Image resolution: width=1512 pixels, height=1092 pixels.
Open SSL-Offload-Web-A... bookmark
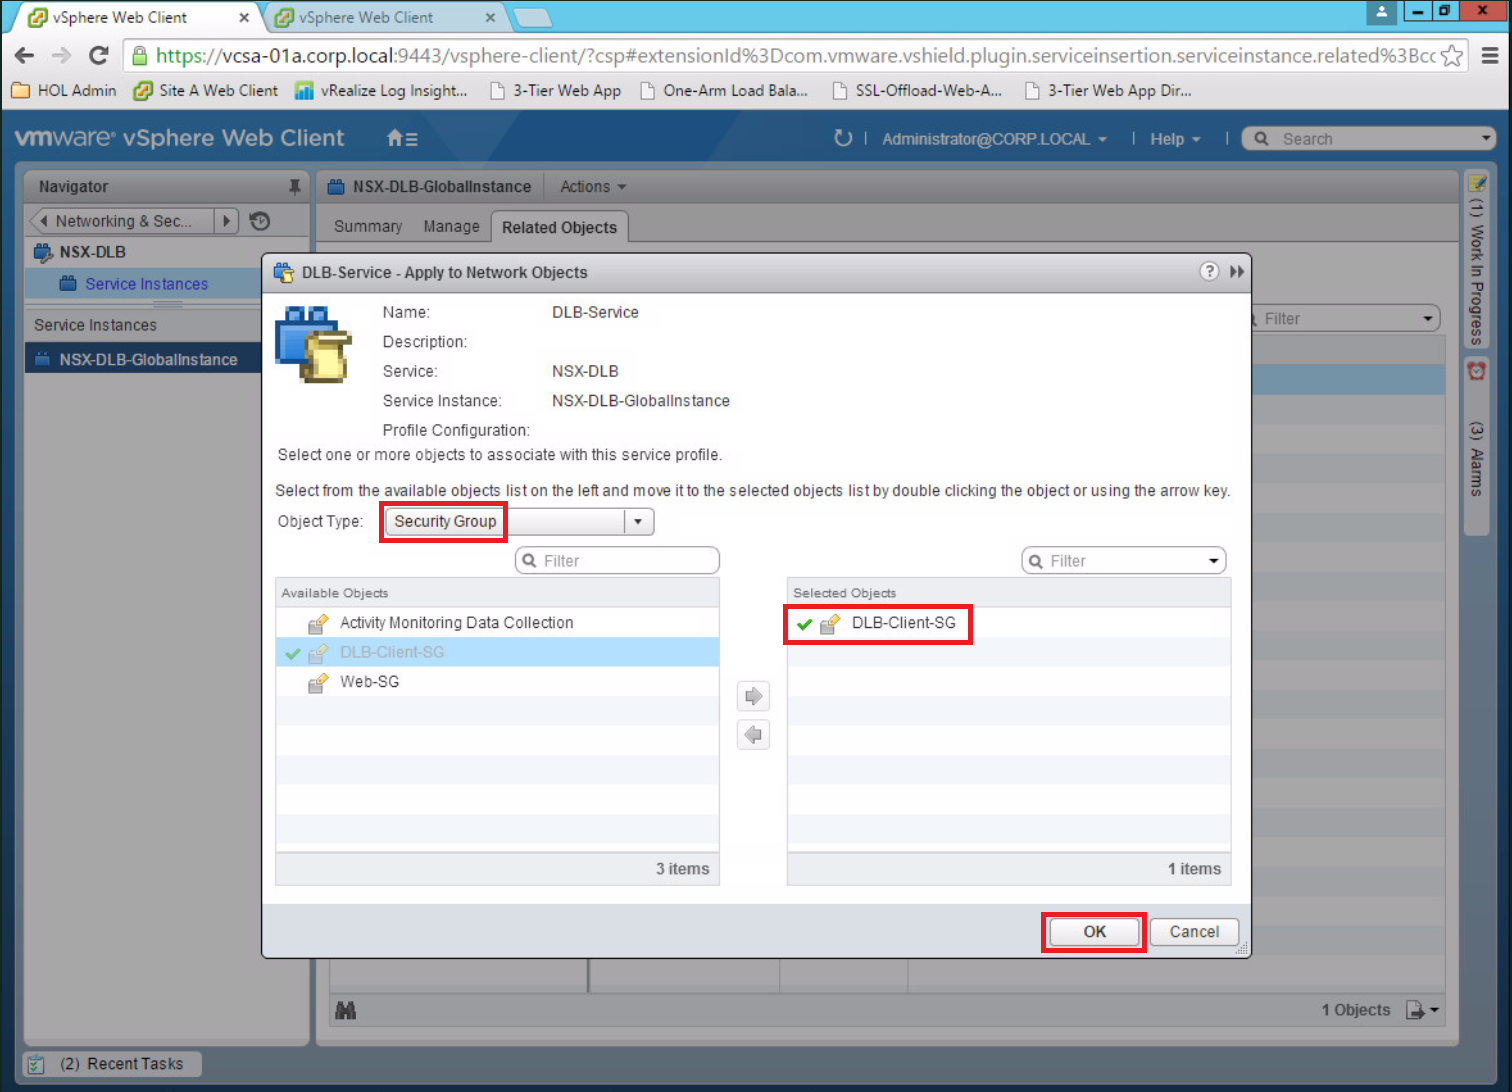(916, 90)
